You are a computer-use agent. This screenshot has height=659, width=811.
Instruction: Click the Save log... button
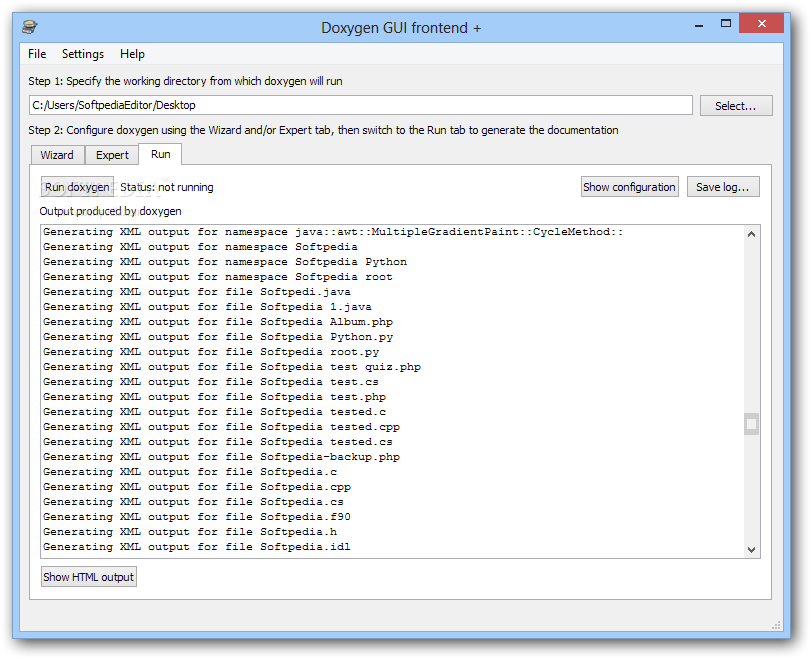pyautogui.click(x=723, y=187)
